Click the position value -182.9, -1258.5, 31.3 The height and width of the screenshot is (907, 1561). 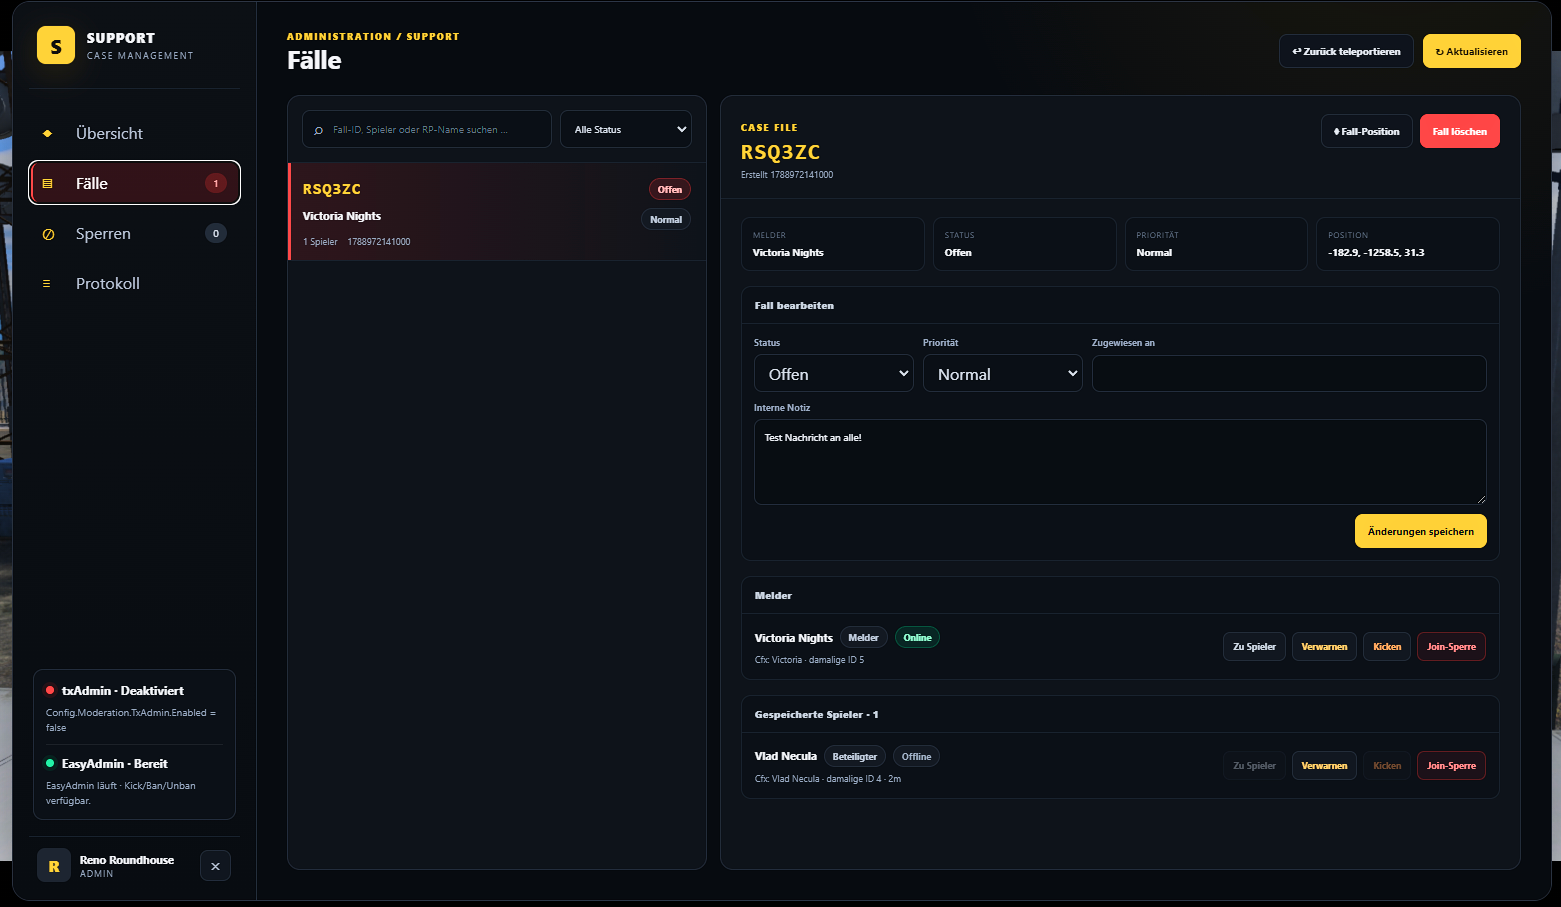tap(1376, 253)
